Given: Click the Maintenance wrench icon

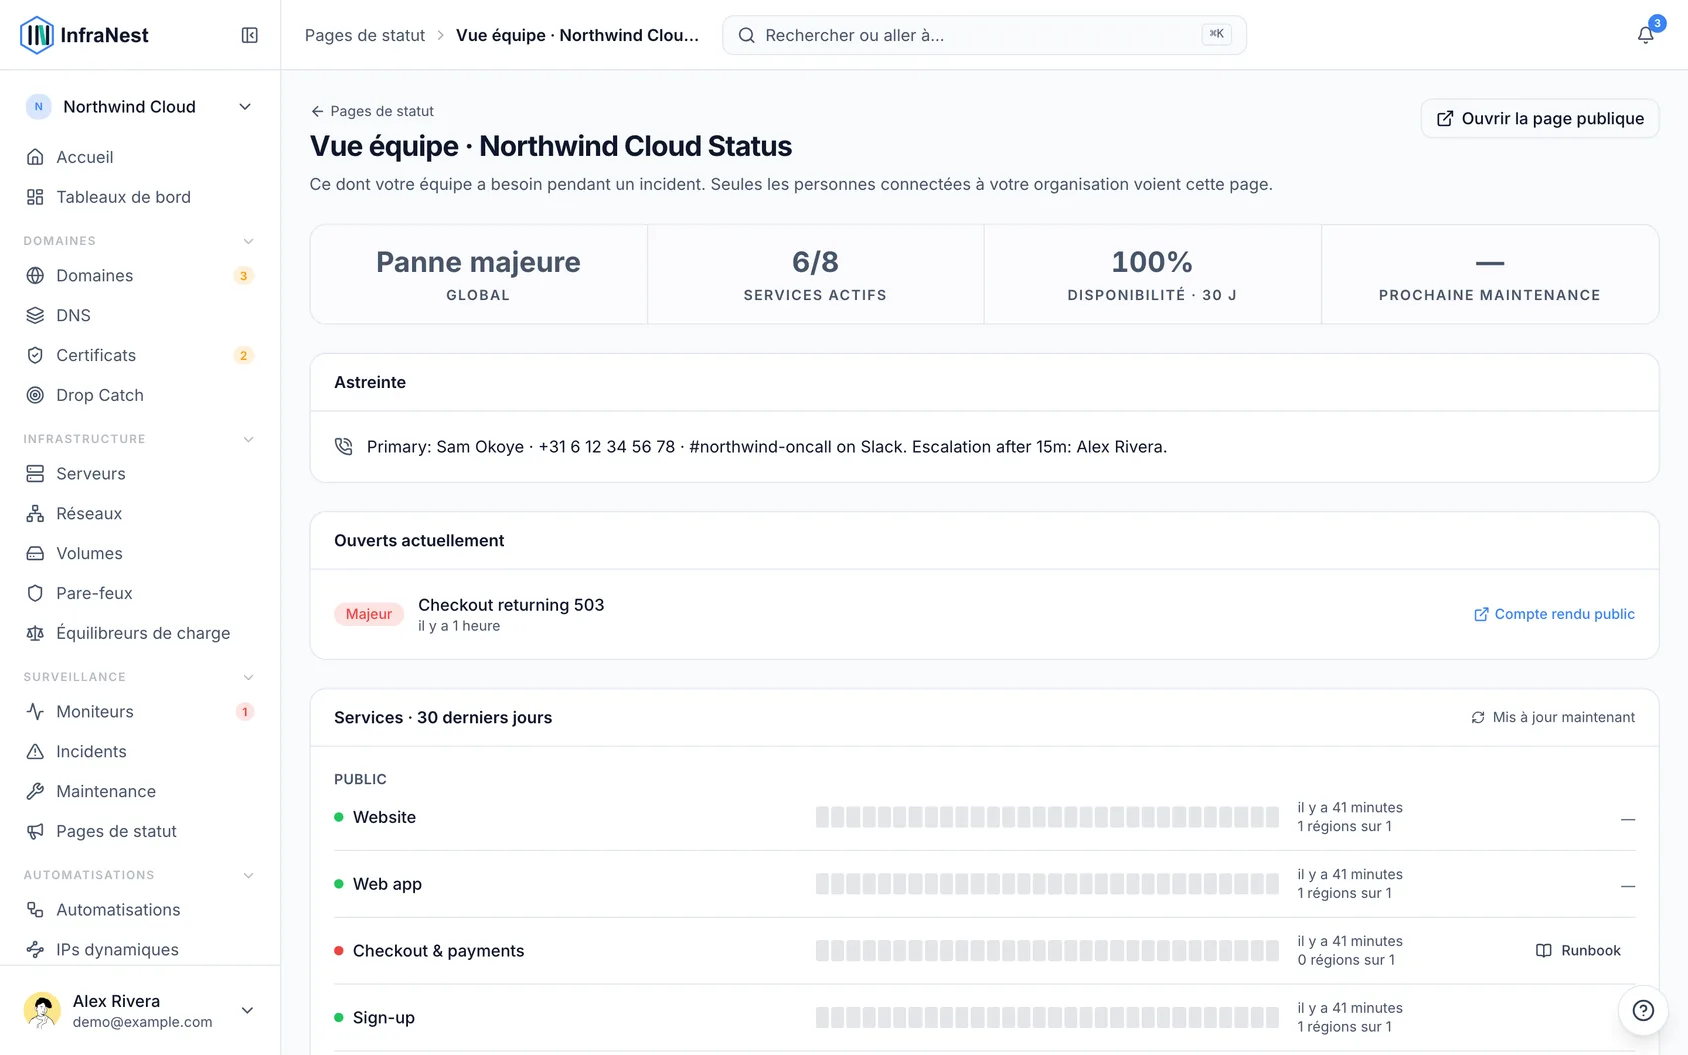Looking at the screenshot, I should tap(35, 791).
